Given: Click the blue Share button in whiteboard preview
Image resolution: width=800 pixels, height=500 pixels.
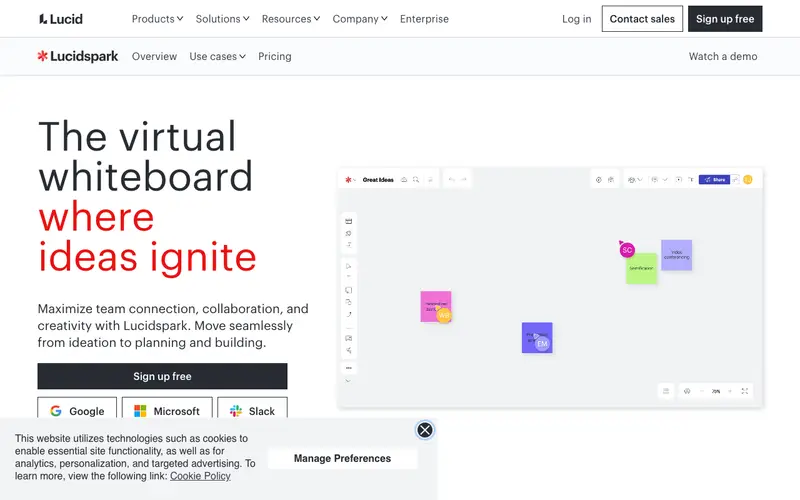Looking at the screenshot, I should (x=714, y=180).
